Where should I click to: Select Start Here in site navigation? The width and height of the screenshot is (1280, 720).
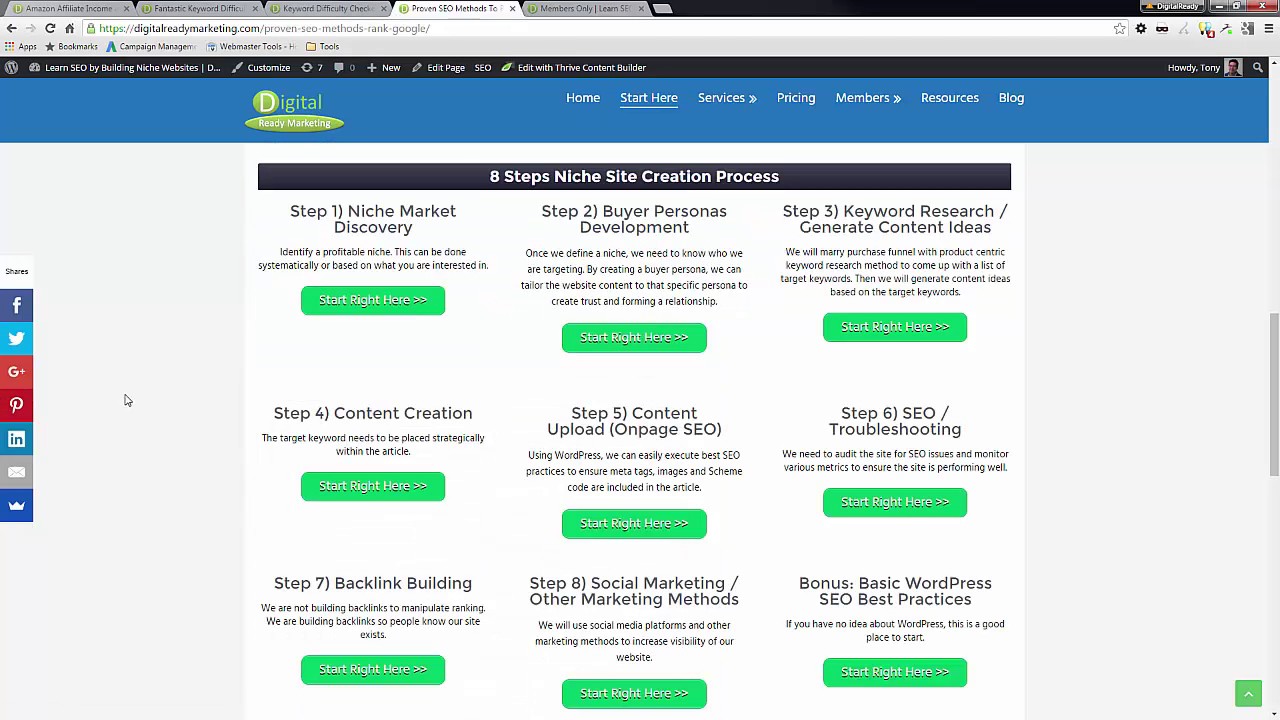[x=649, y=98]
